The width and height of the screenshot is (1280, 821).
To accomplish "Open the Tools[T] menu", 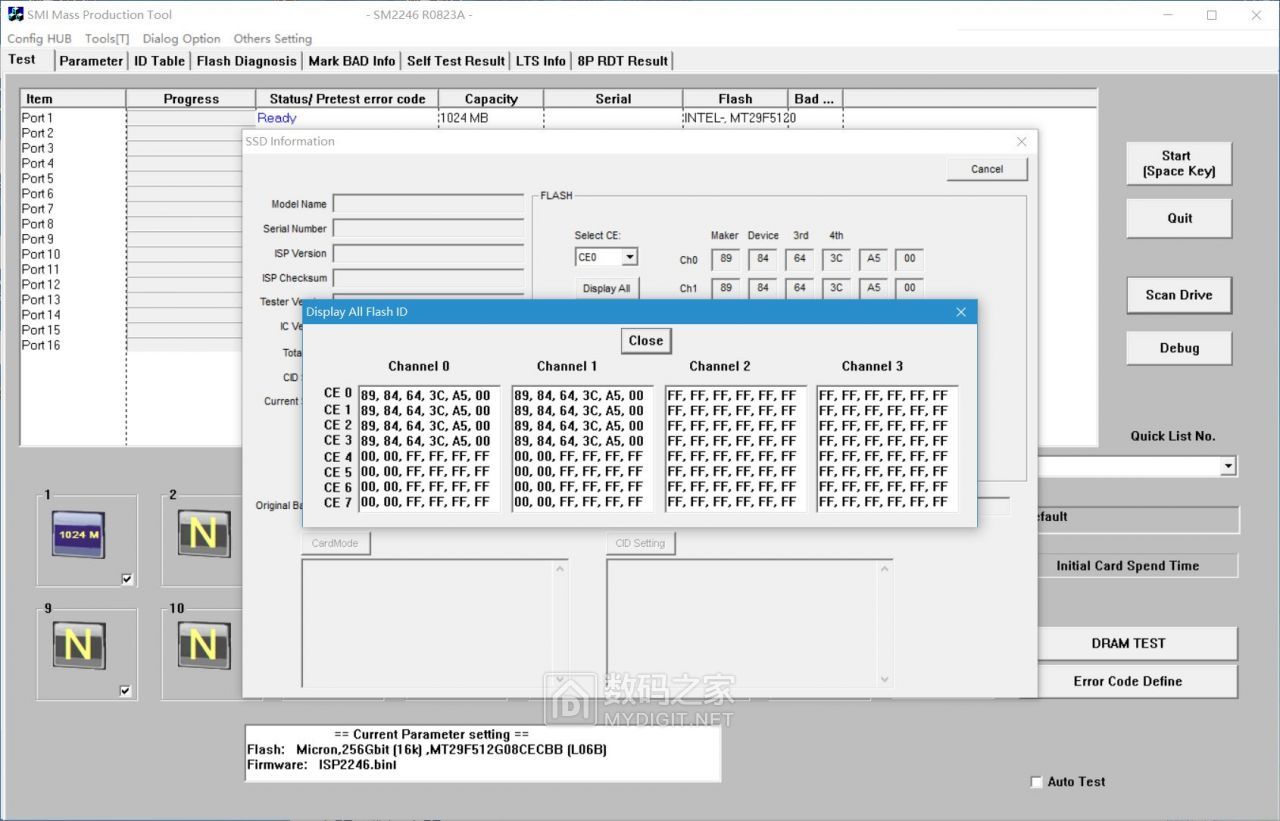I will pos(107,39).
